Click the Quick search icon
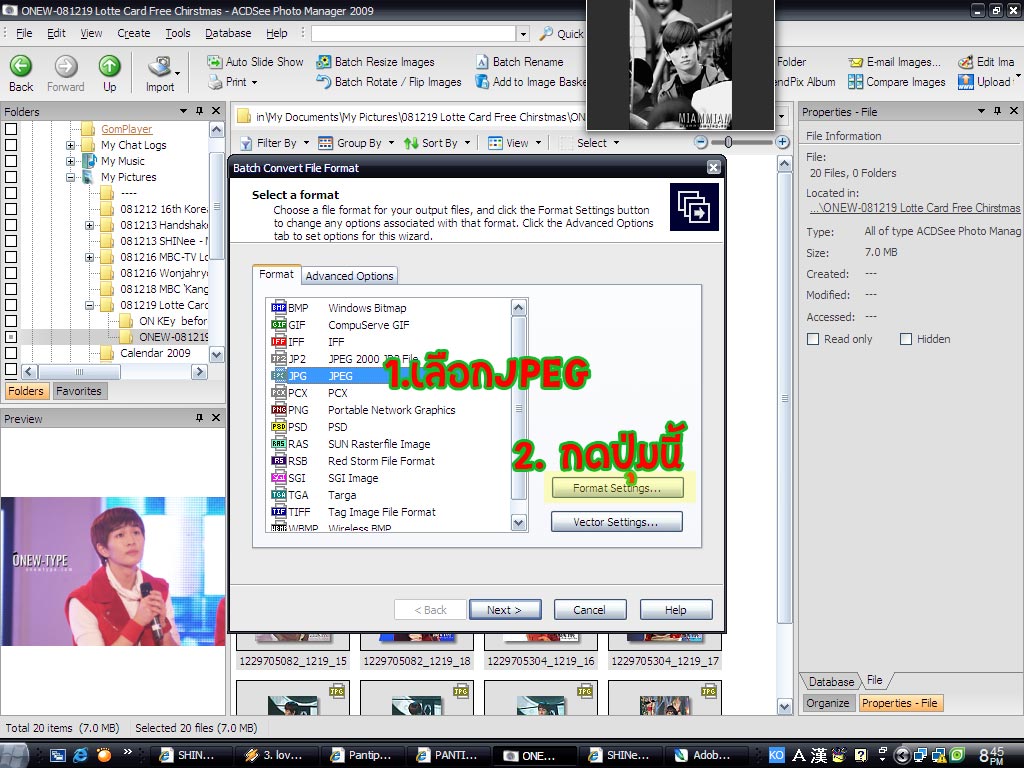This screenshot has height=768, width=1024. 546,33
